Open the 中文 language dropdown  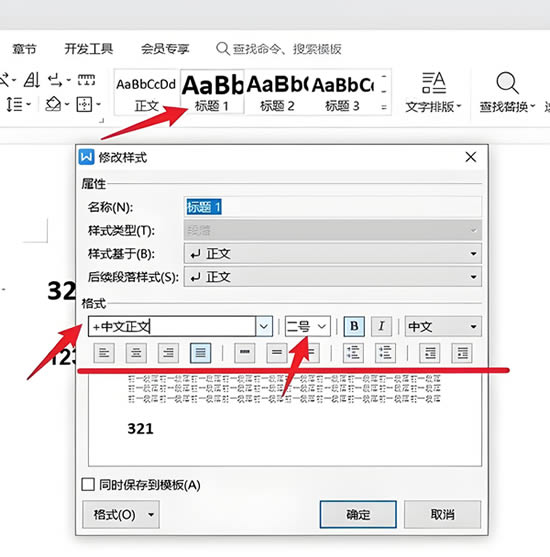(x=443, y=326)
